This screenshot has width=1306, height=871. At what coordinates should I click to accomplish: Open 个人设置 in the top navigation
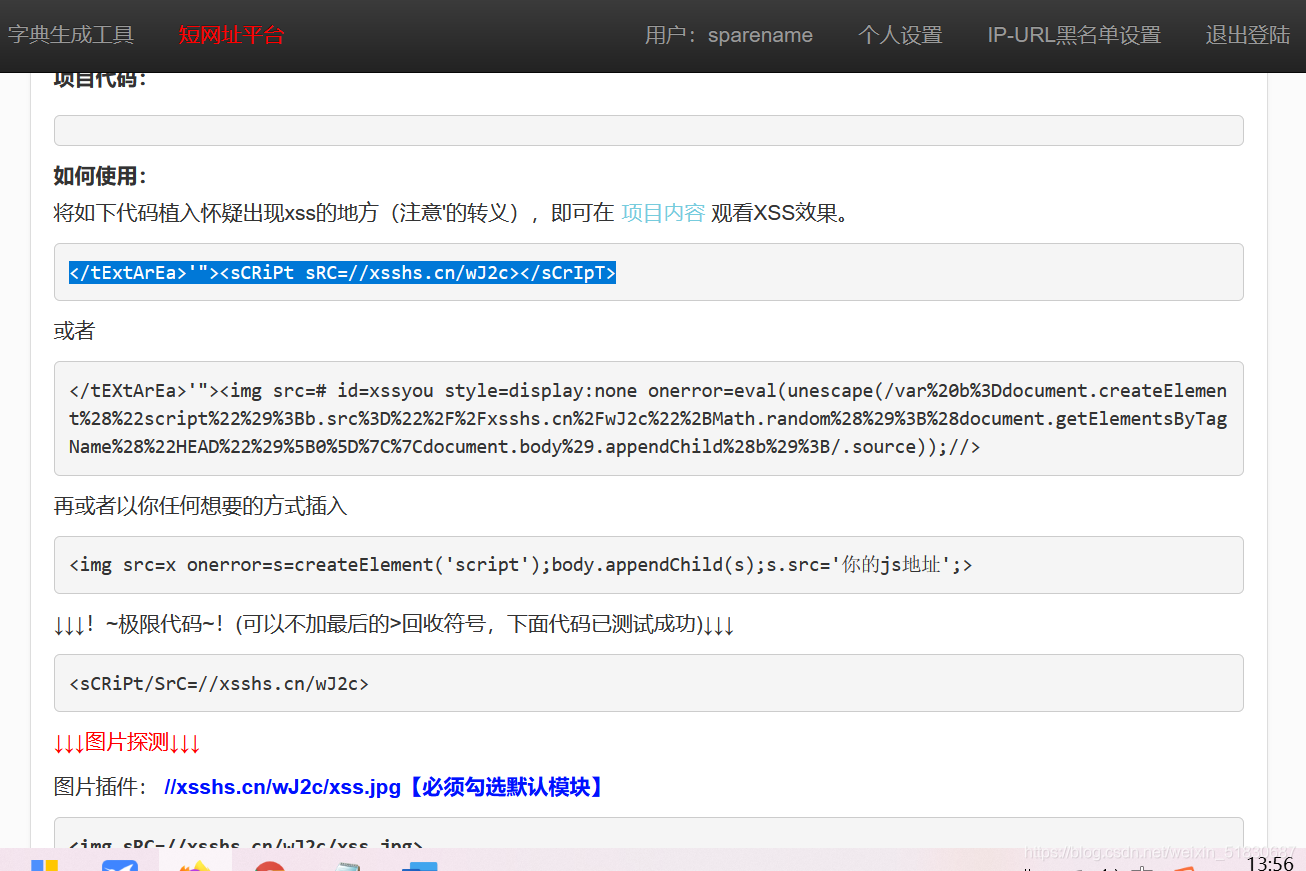900,35
